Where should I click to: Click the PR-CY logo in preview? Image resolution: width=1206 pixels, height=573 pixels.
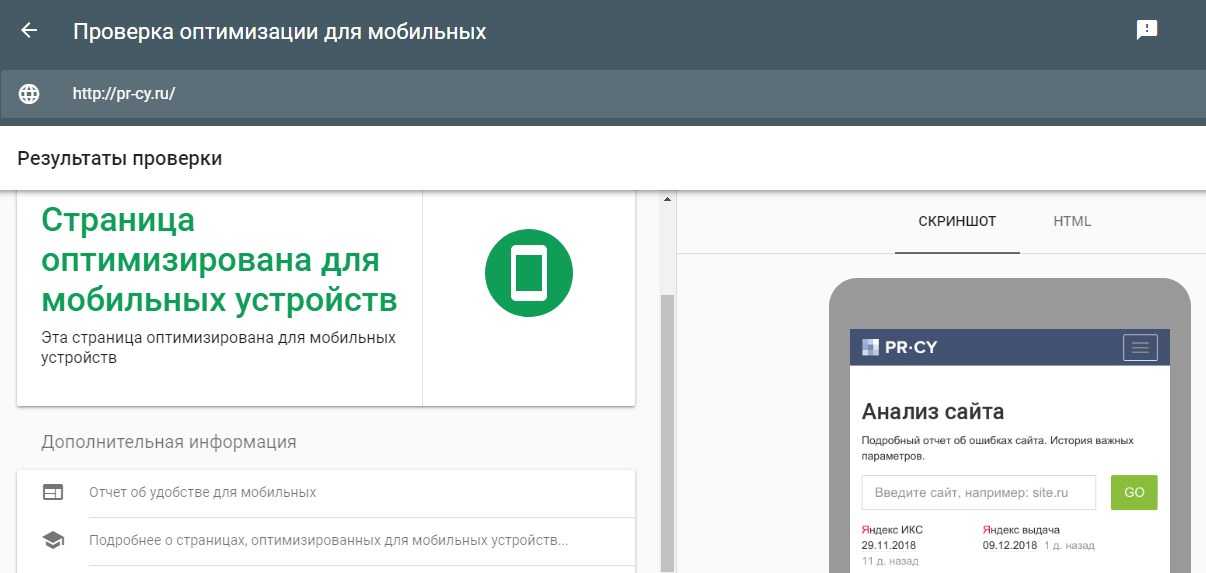click(900, 348)
